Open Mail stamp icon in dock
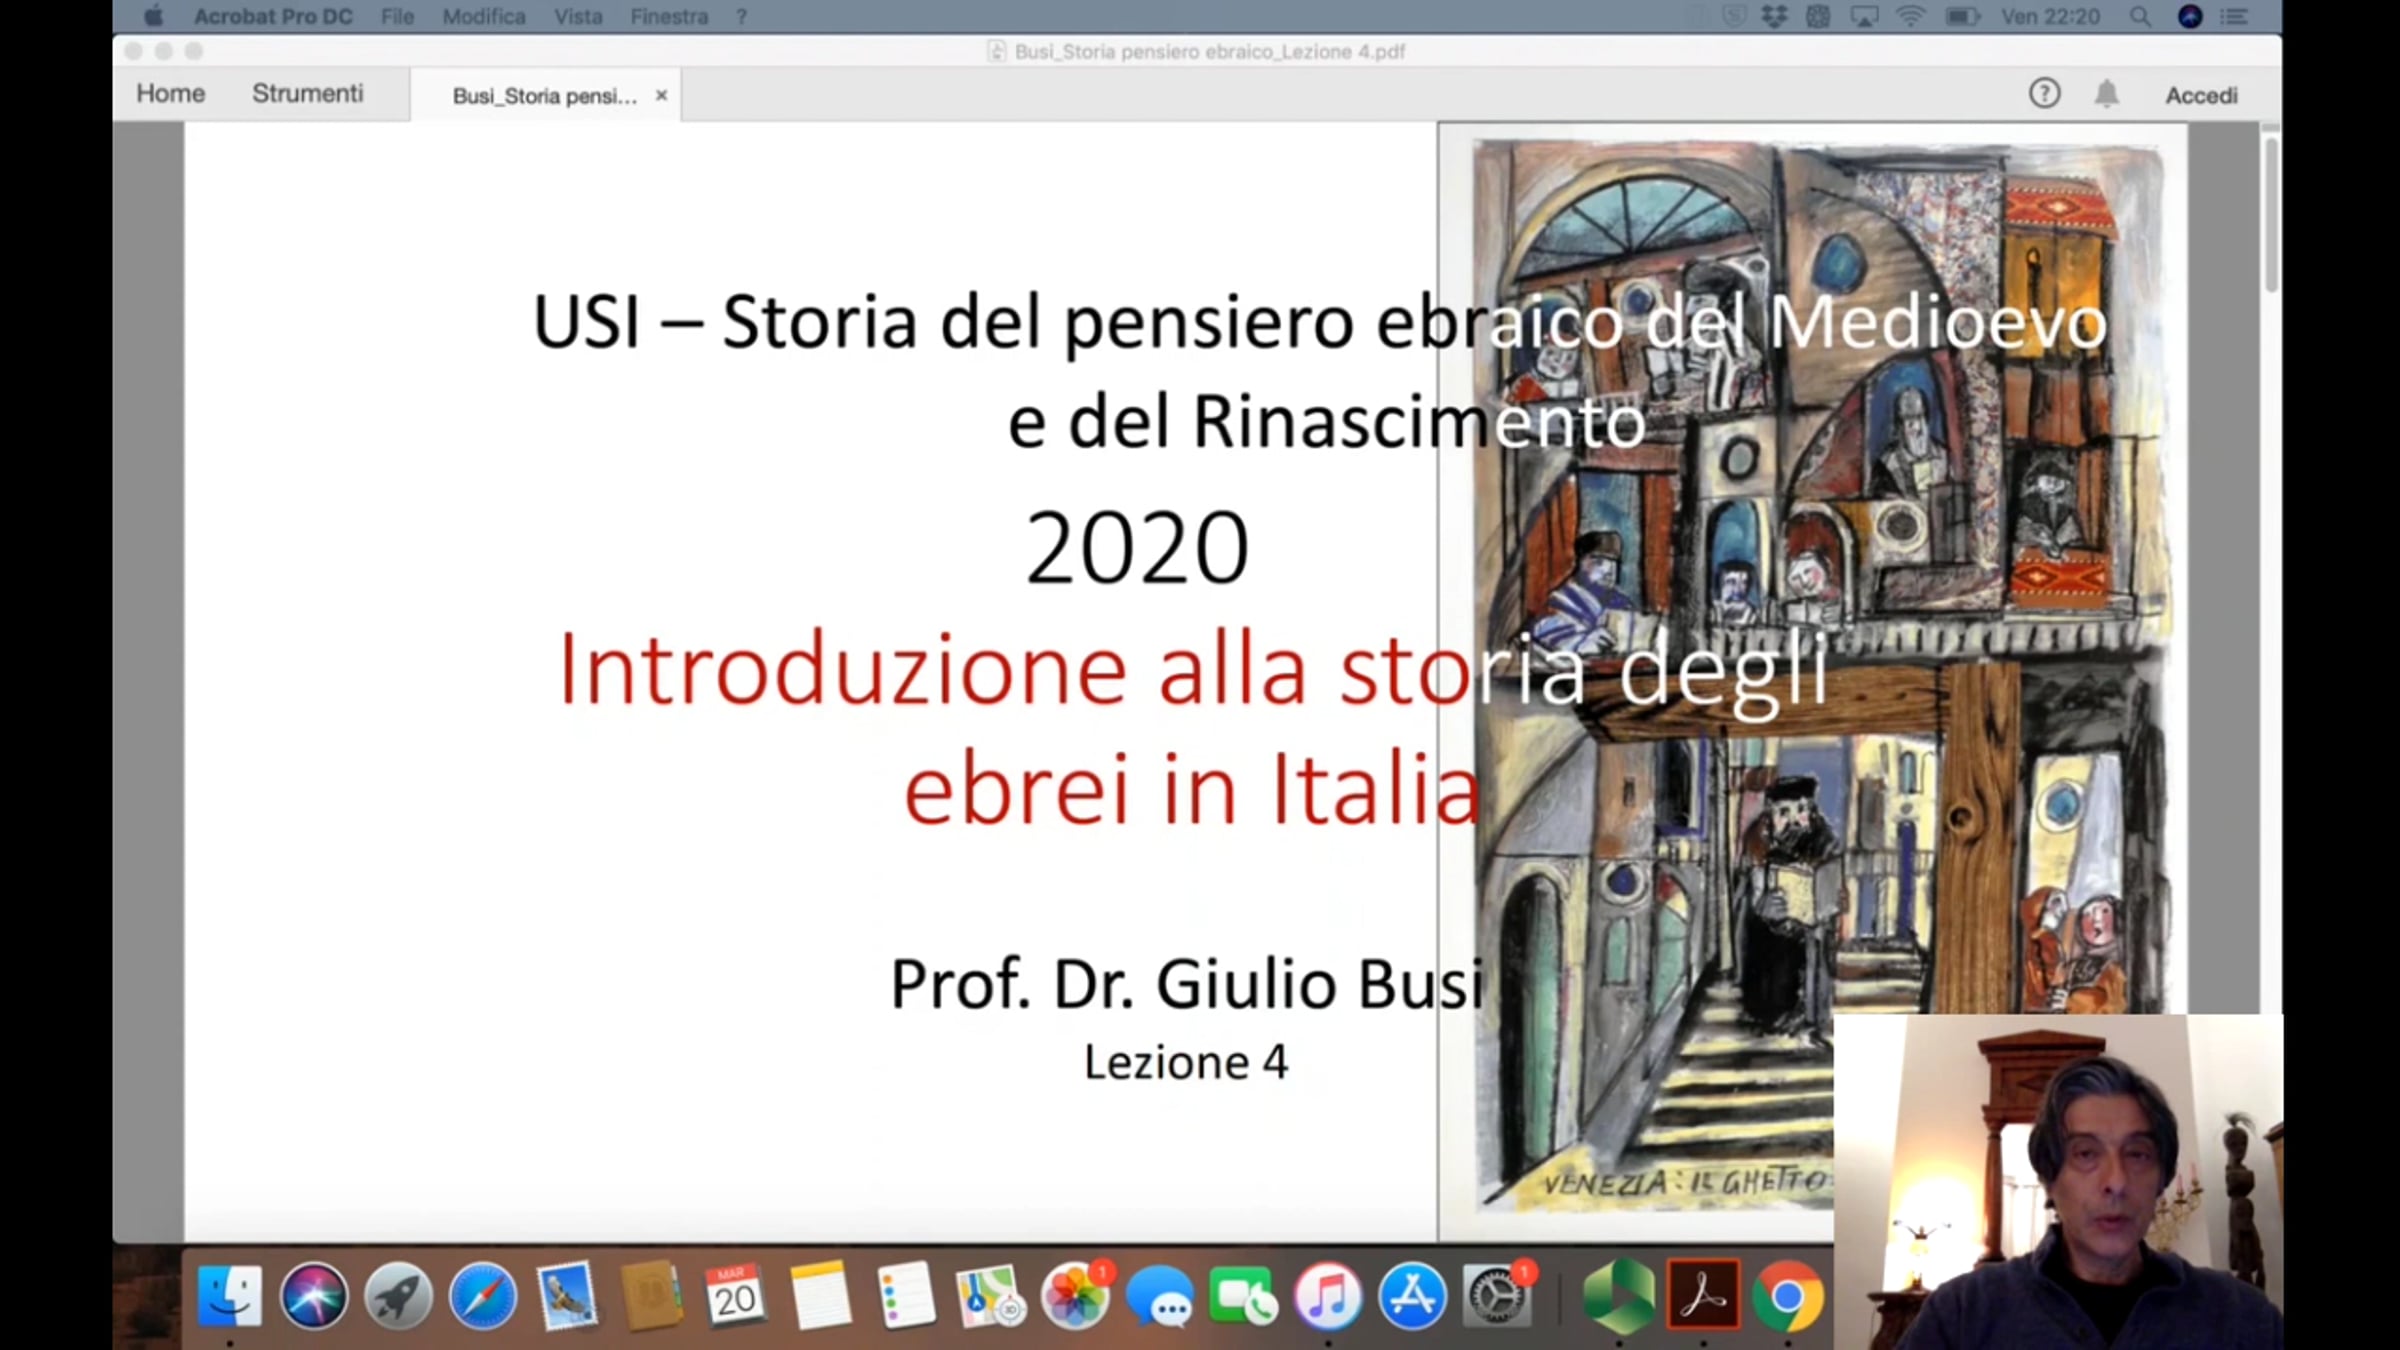Screen dimensions: 2400x1350 [x=567, y=1297]
